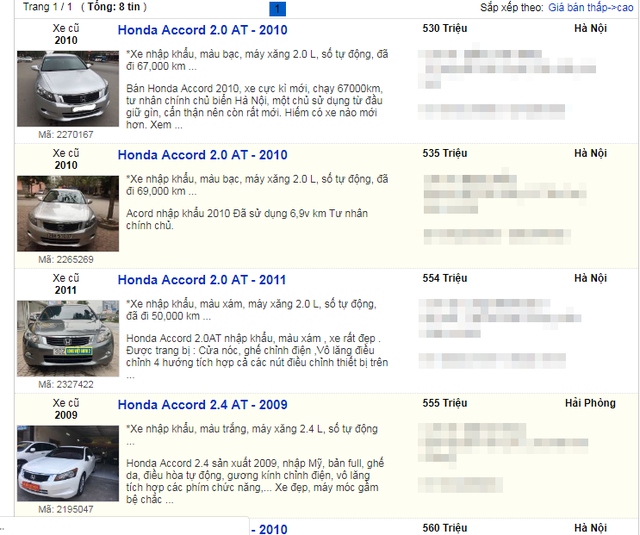View white Accord 2009 thumbnail
Screen dimensions: 640x535
click(68, 463)
